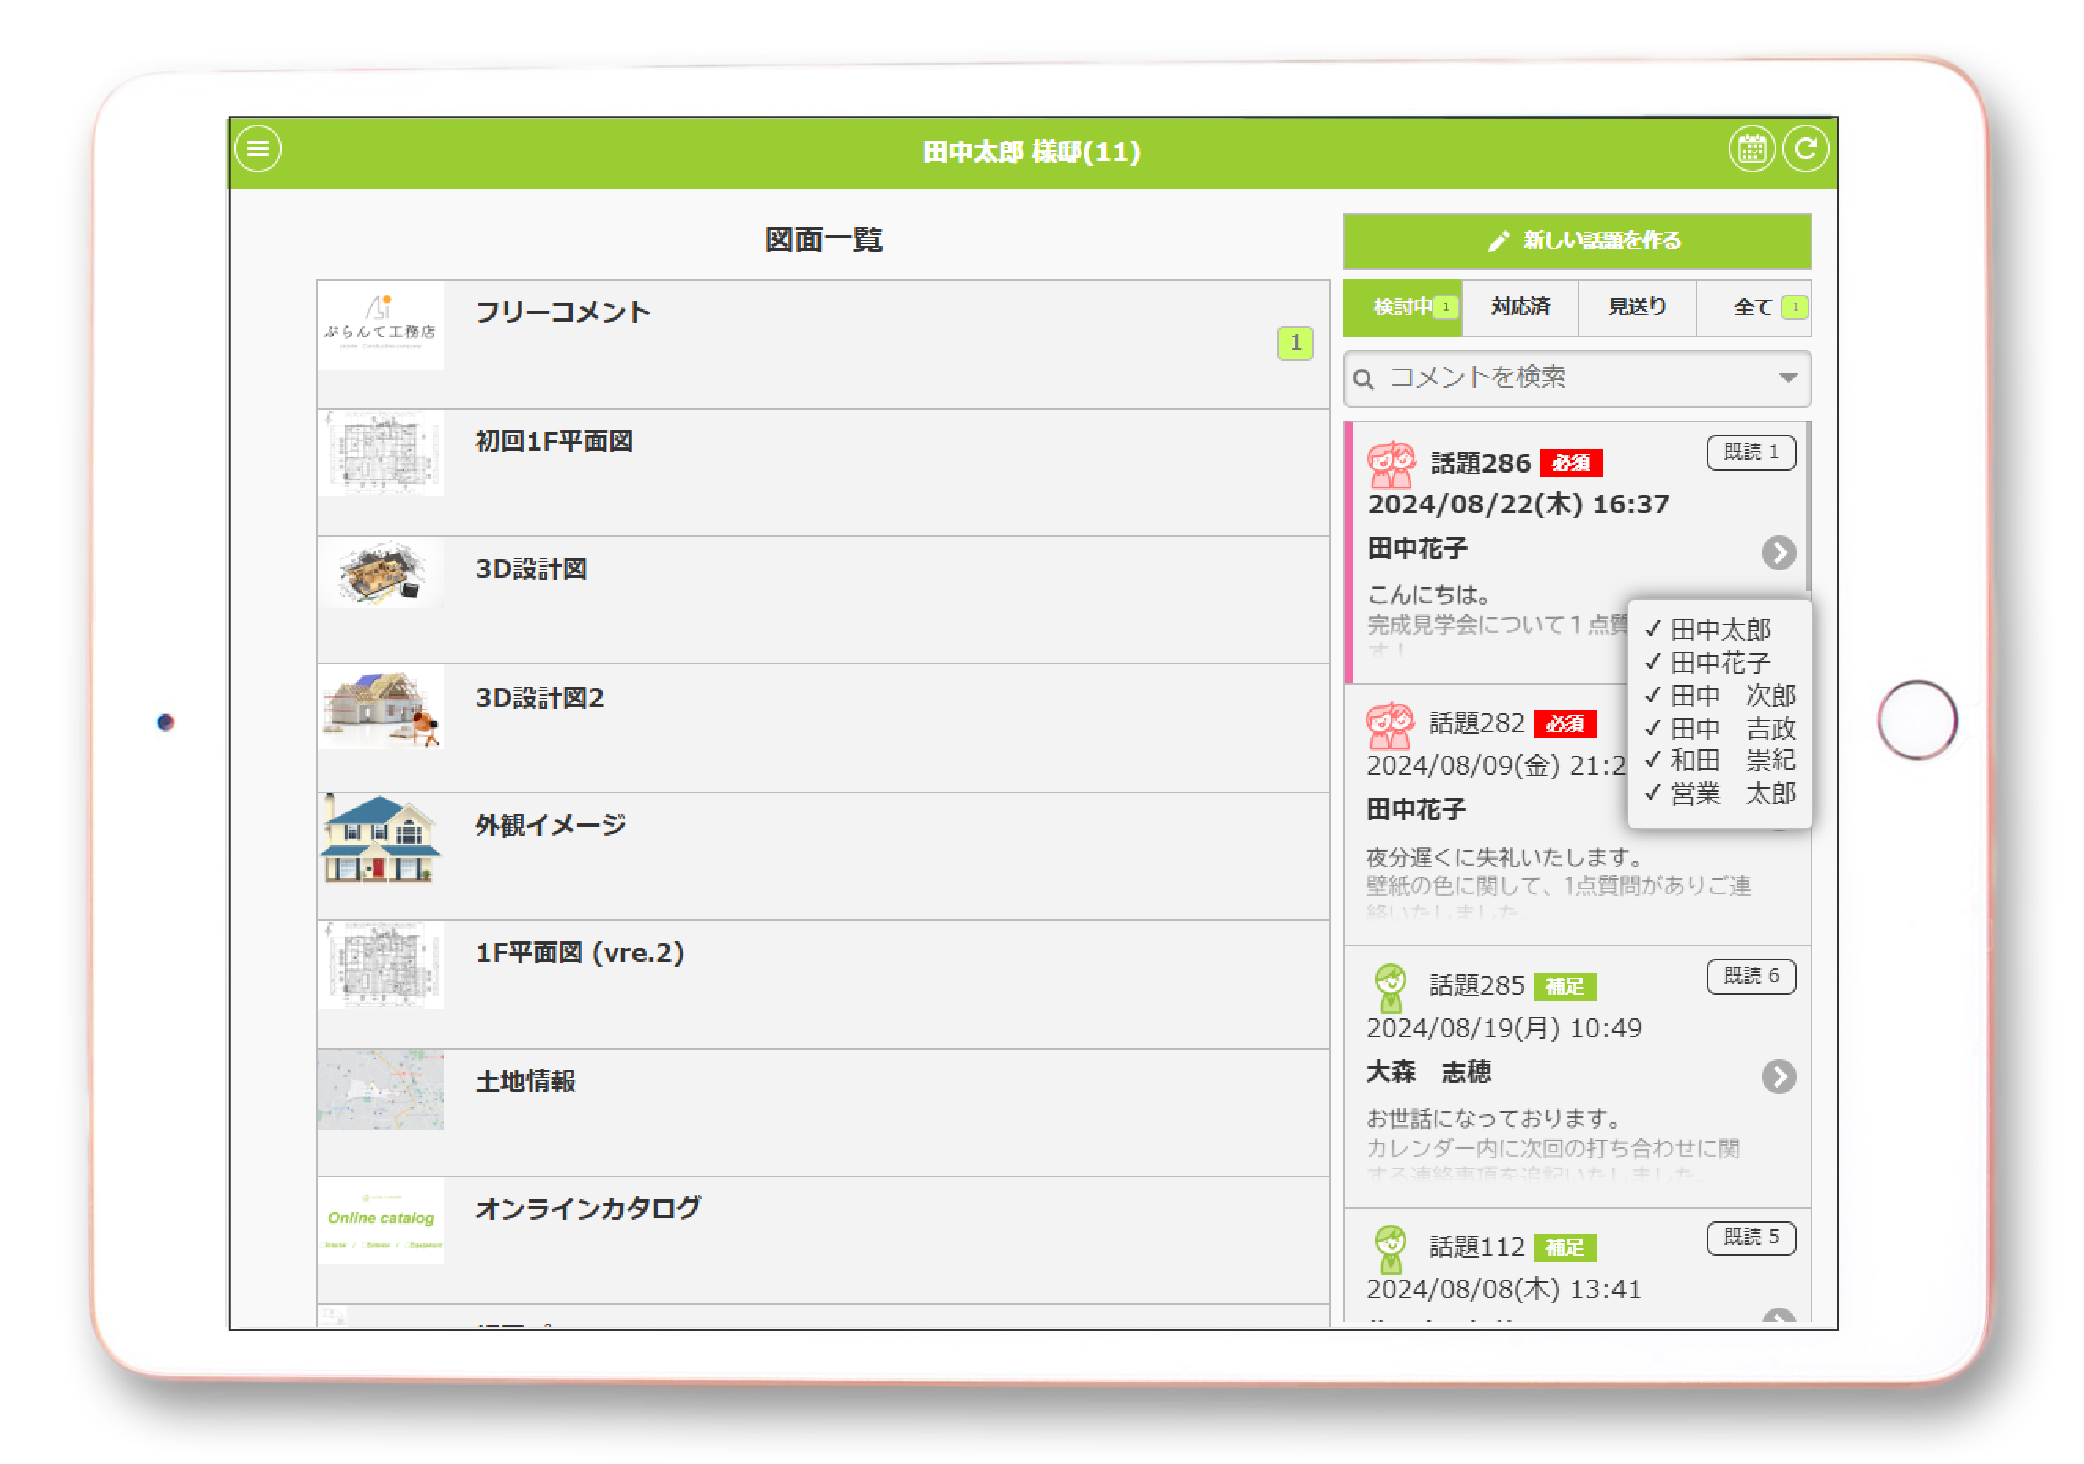Click the topic 285 green person avatar
This screenshot has width=2084, height=1464.
coord(1390,986)
